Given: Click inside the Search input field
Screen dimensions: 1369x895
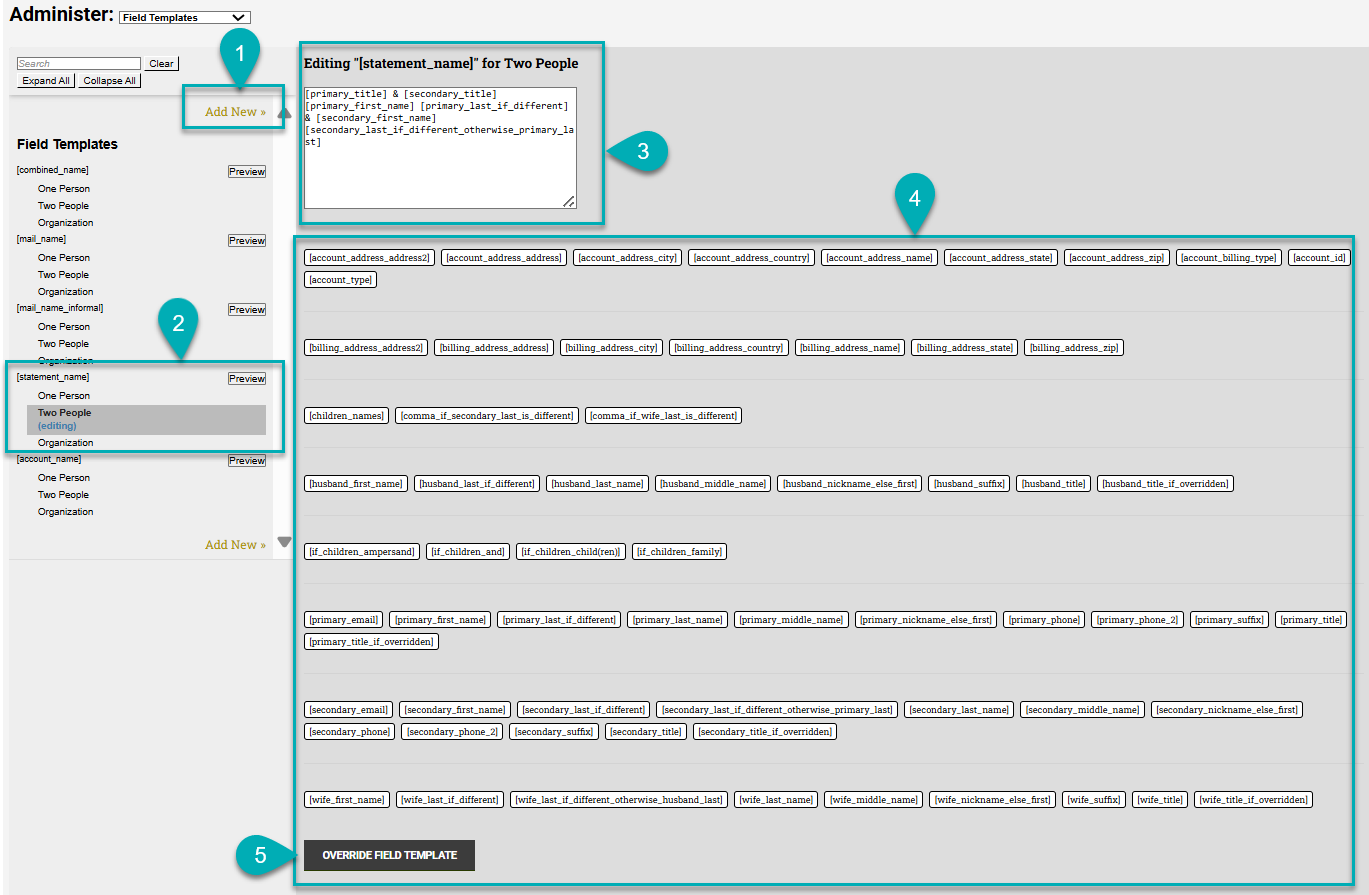Looking at the screenshot, I should pos(78,63).
